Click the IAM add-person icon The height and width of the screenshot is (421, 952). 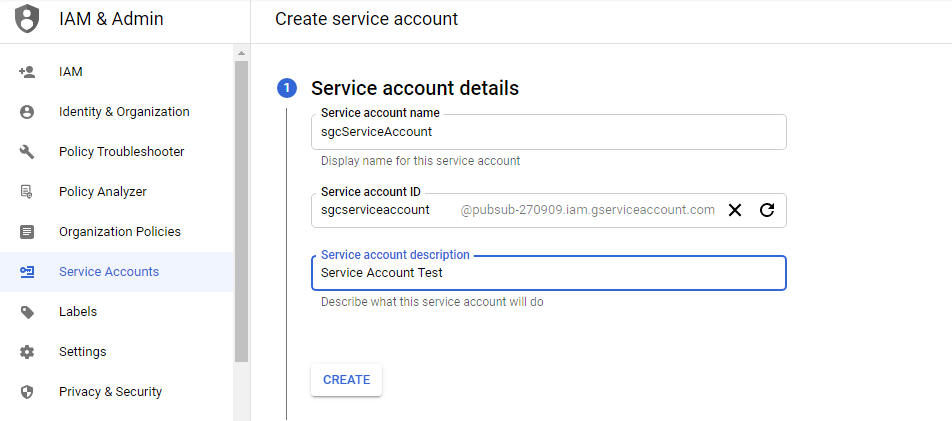point(27,72)
